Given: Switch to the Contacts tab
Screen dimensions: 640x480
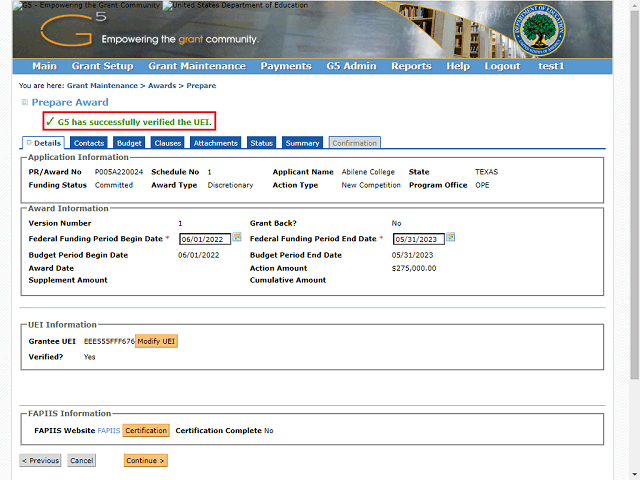Looking at the screenshot, I should click(89, 143).
